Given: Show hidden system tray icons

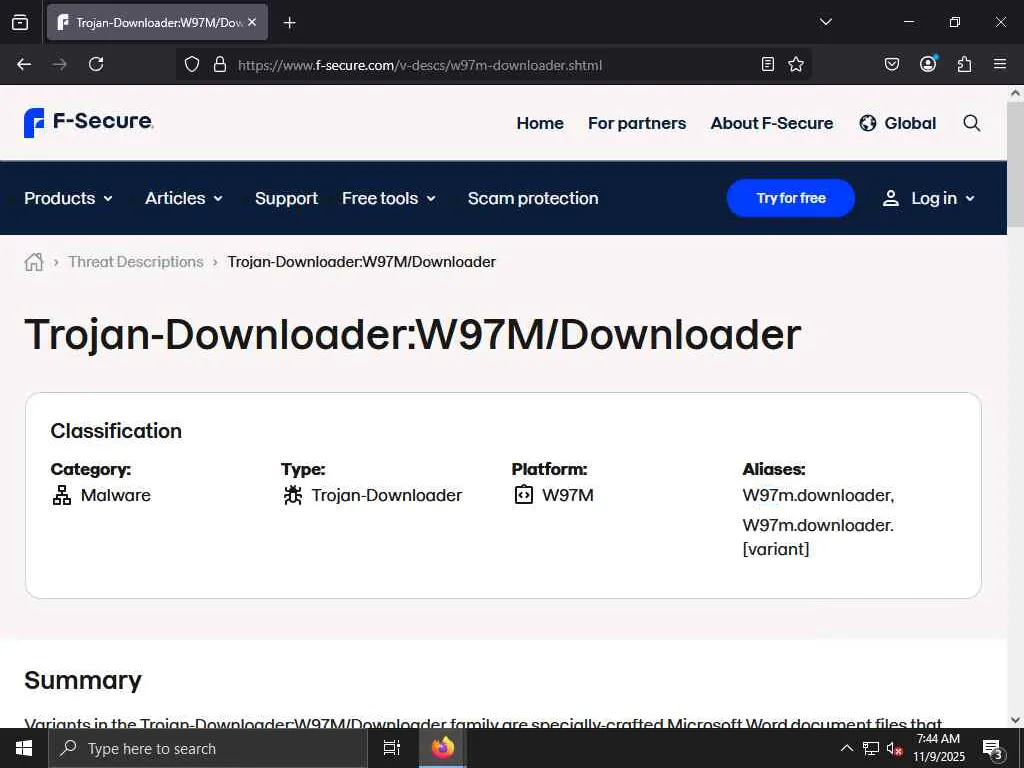Looking at the screenshot, I should click(x=846, y=748).
